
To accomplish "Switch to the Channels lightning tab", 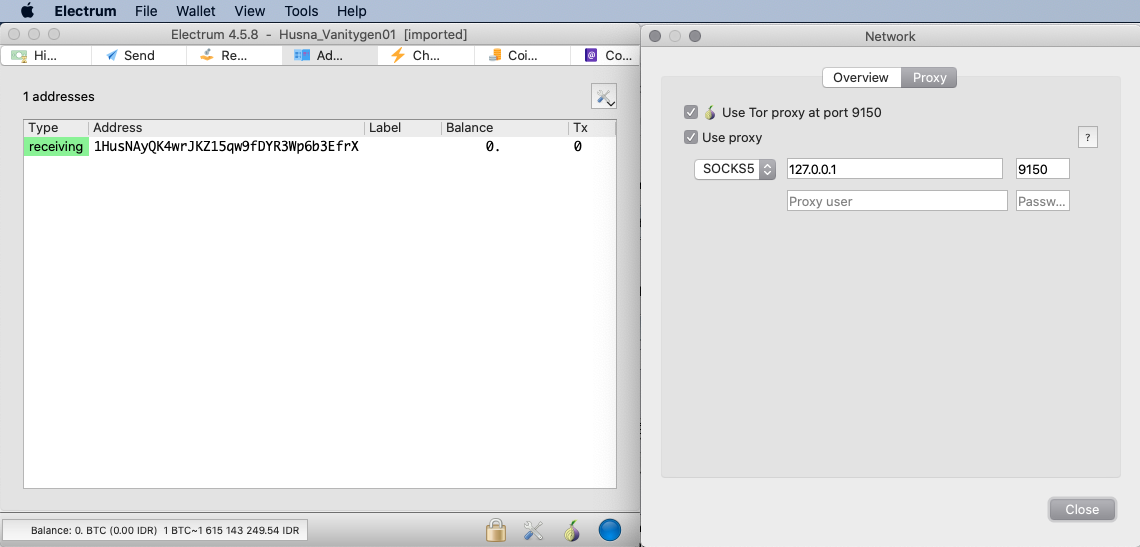I will point(426,55).
